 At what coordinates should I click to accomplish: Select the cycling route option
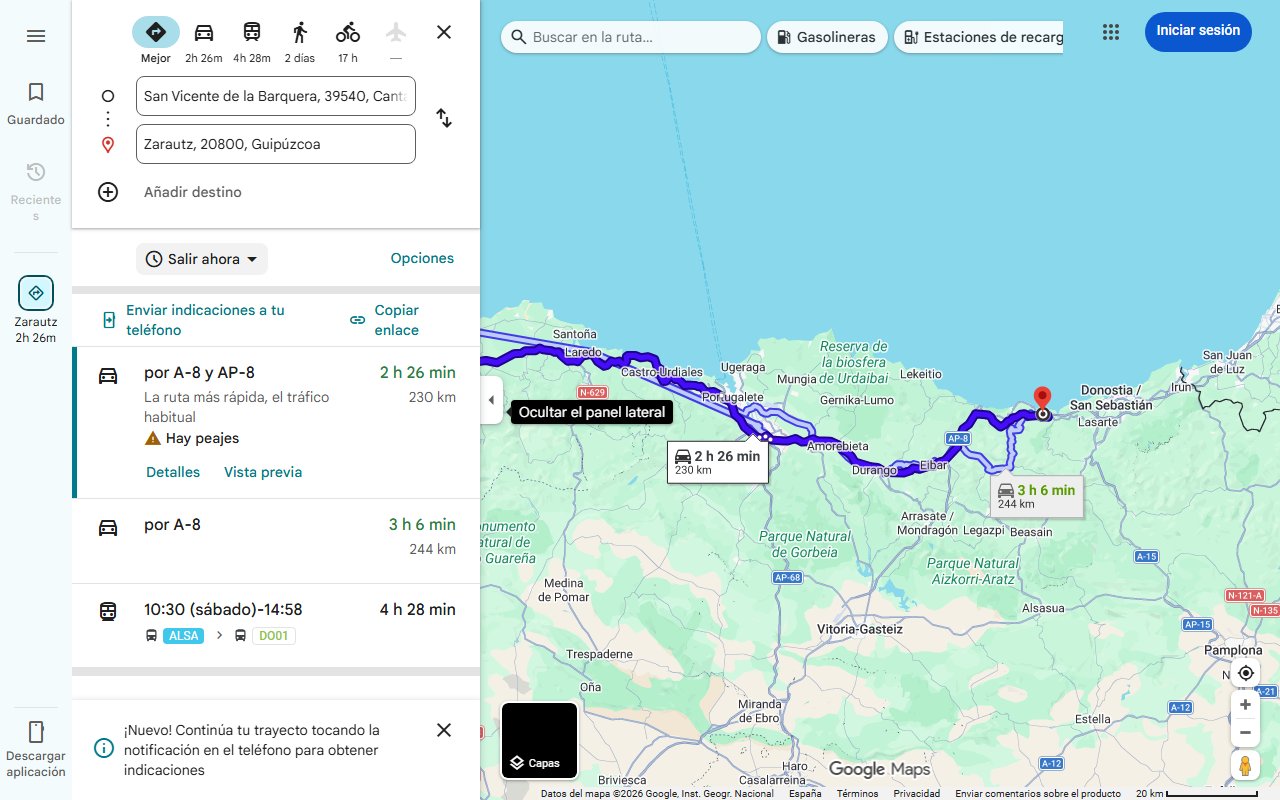pyautogui.click(x=347, y=31)
